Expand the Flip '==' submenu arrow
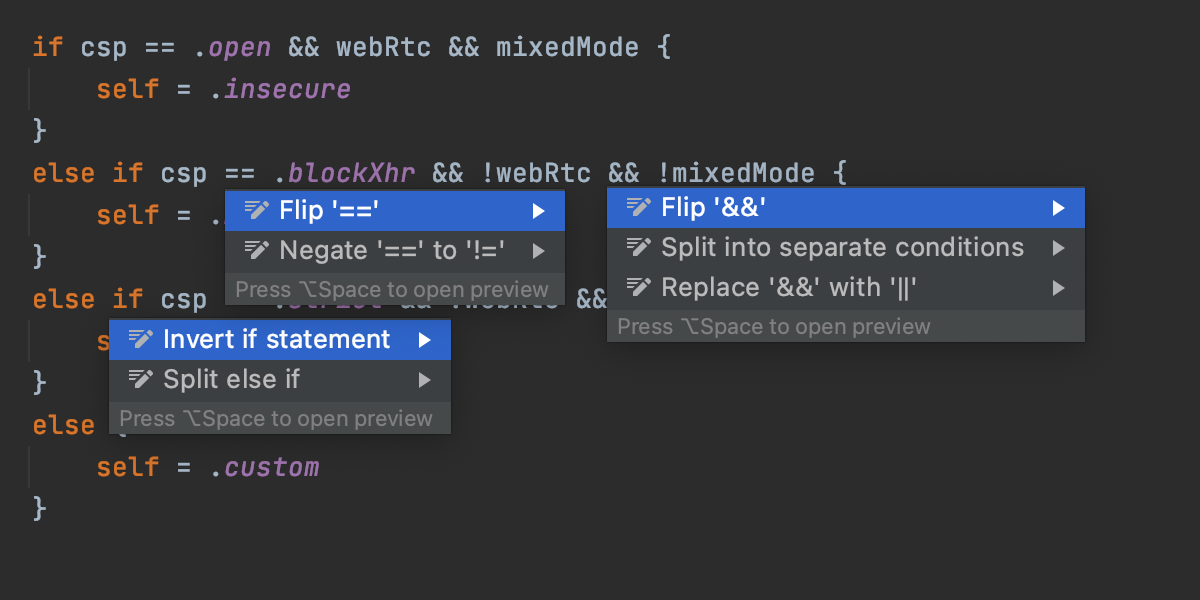This screenshot has width=1200, height=600. [x=539, y=210]
